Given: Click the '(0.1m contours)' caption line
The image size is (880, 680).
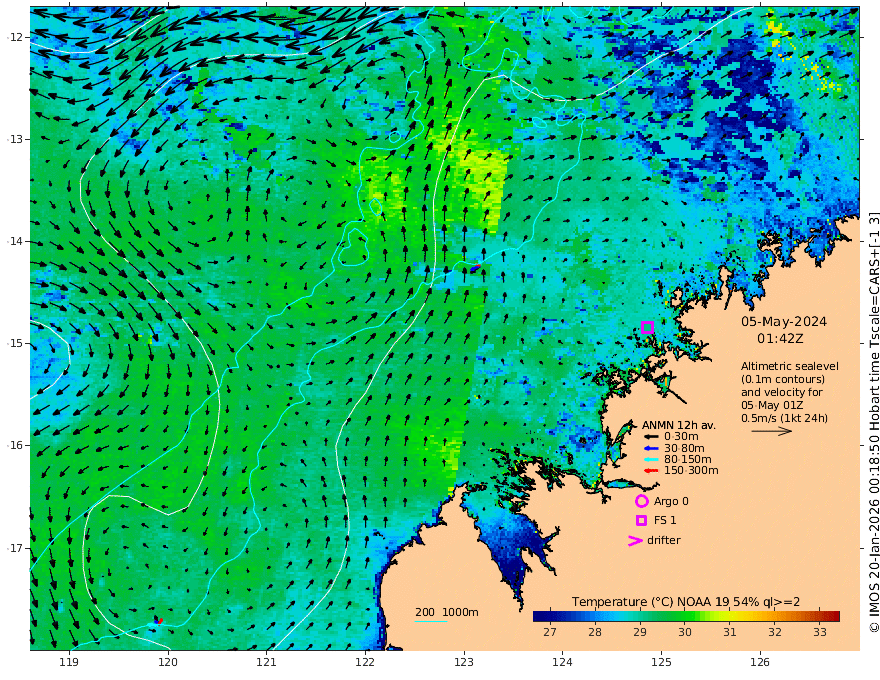Looking at the screenshot, I should pyautogui.click(x=783, y=379).
